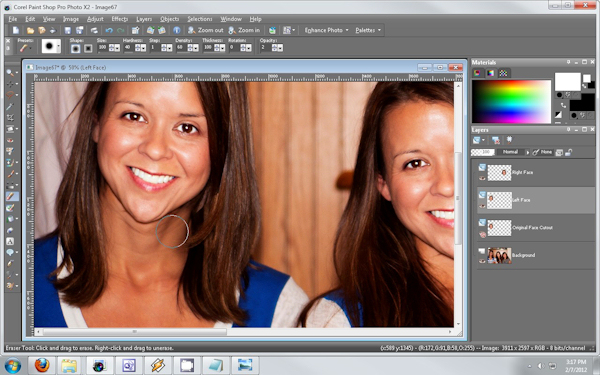Click the Size value input field
The width and height of the screenshot is (600, 375).
[103, 48]
